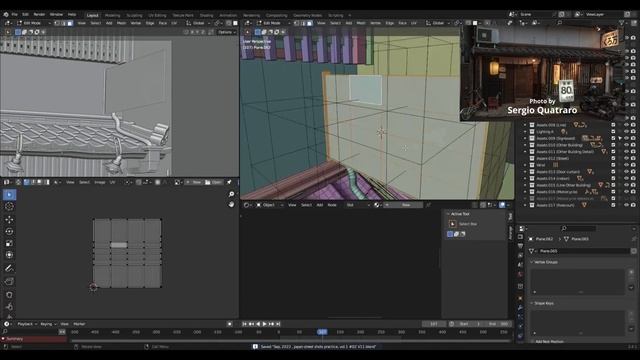Click the UV editor pan hand gizmo
The height and width of the screenshot is (360, 640).
click(231, 204)
